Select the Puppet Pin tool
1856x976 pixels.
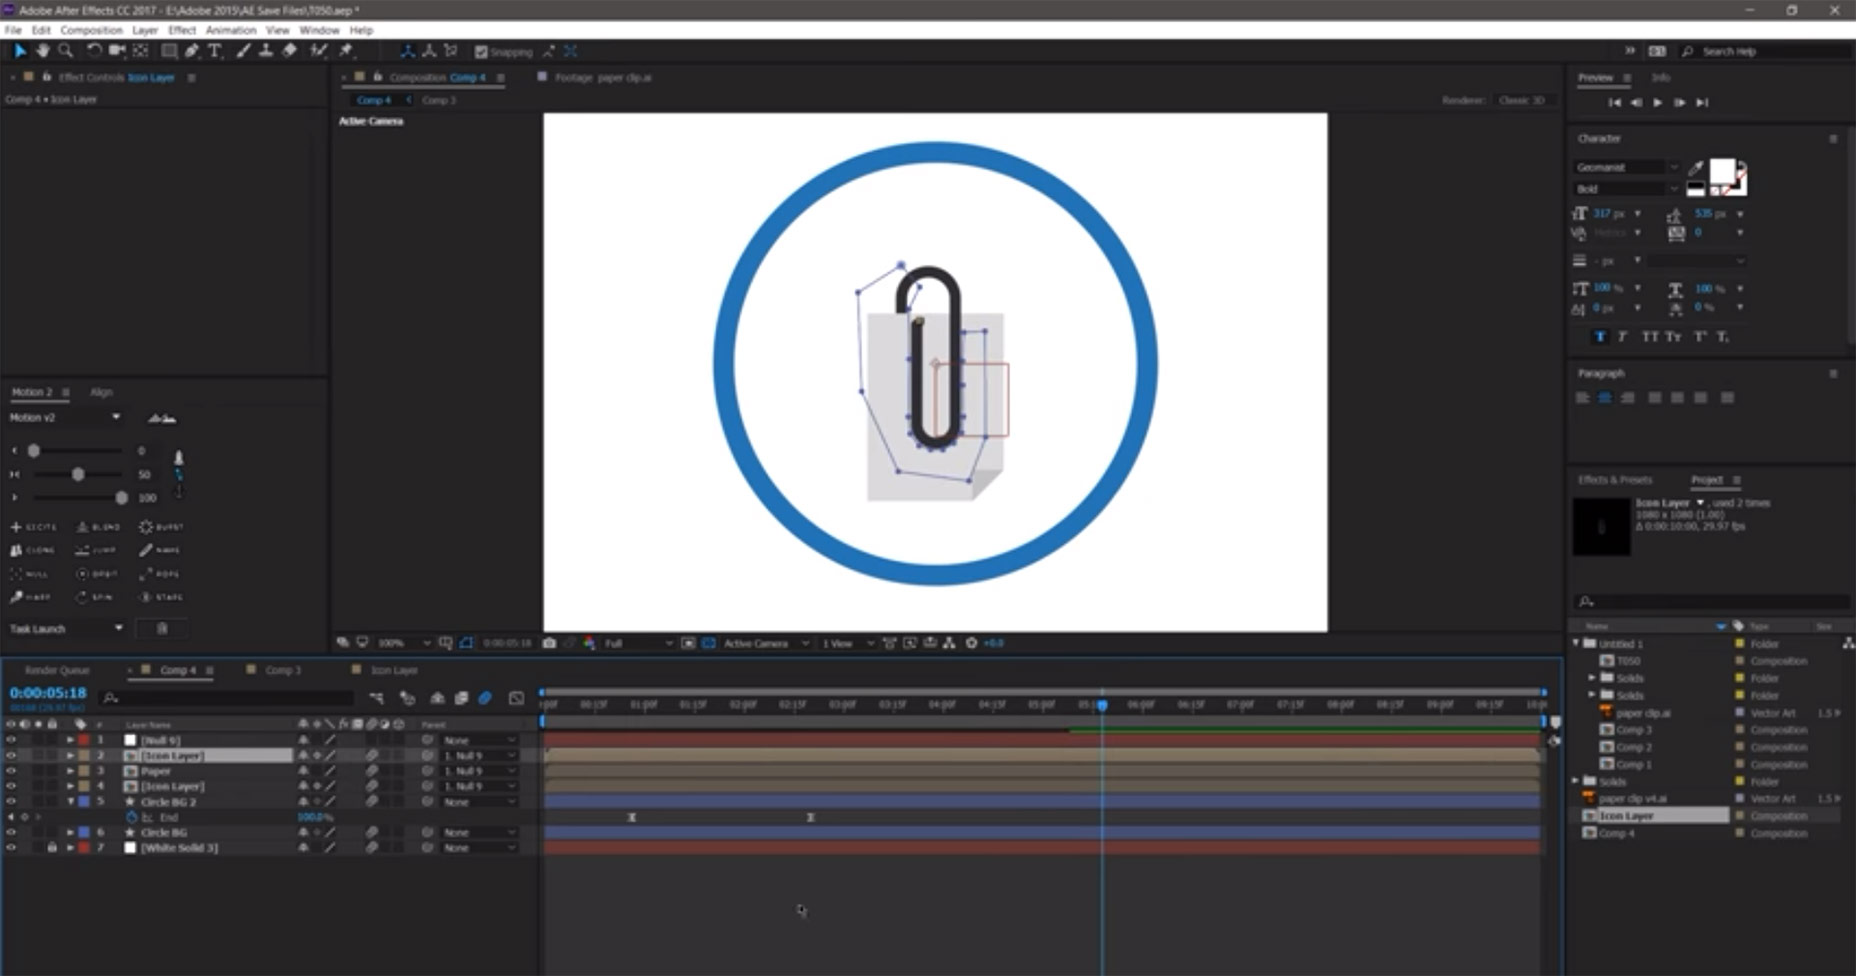coord(346,51)
